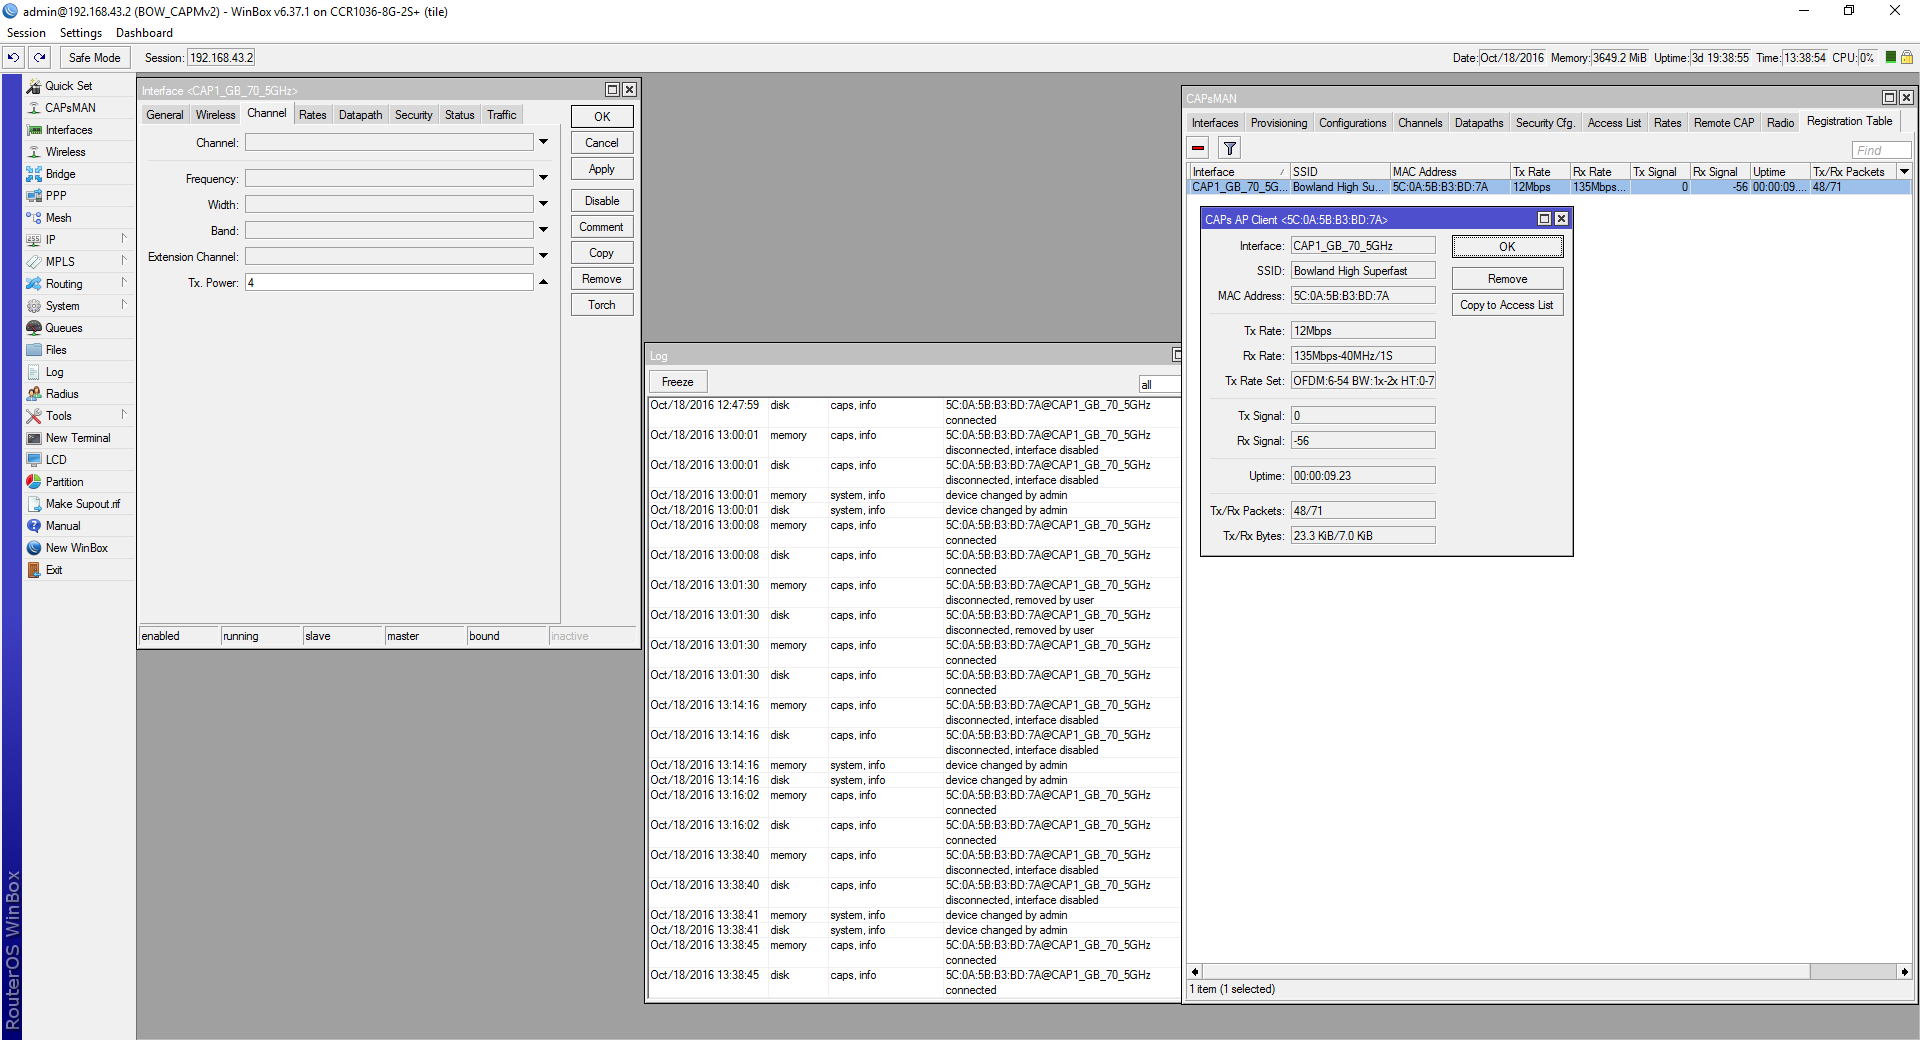Screen dimensions: 1920x1040
Task: Click OK in CAPs AP Client dialog
Action: pyautogui.click(x=1507, y=246)
